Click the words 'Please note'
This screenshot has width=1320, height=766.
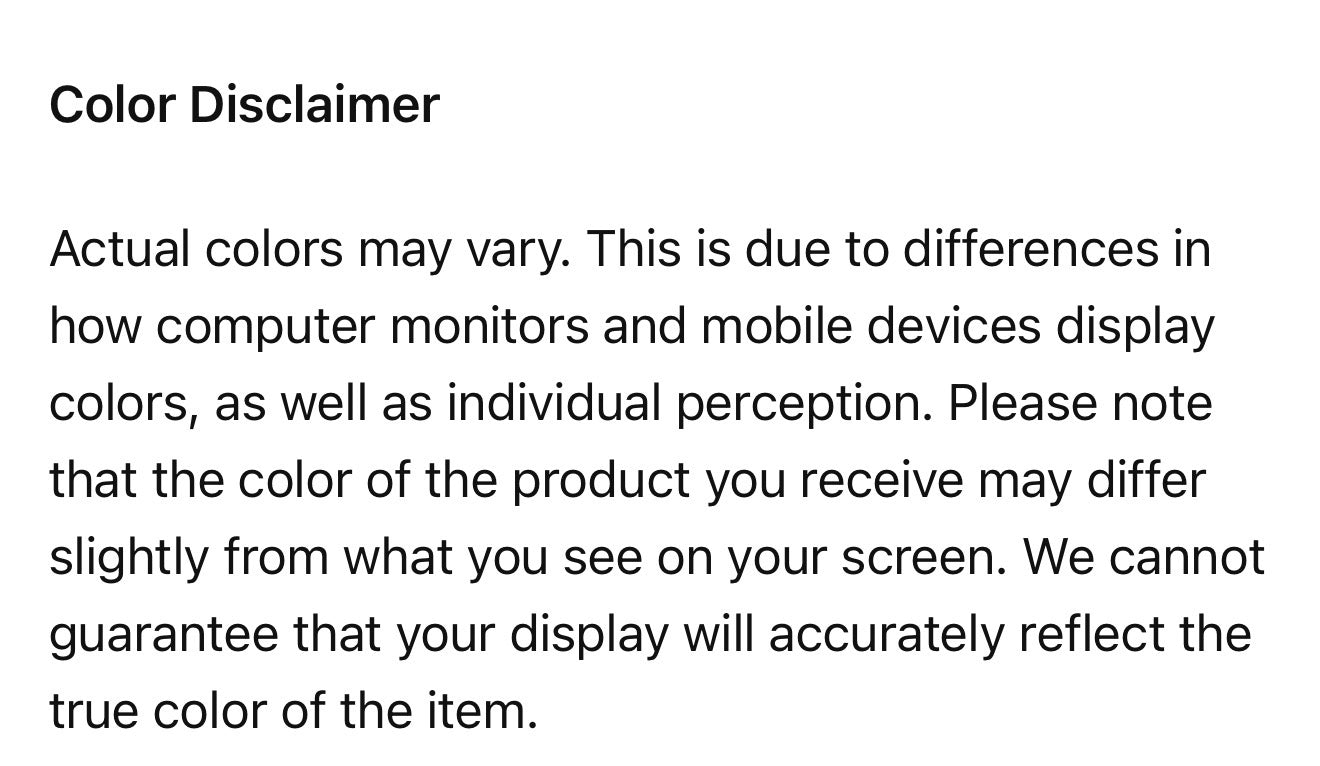tap(1080, 404)
